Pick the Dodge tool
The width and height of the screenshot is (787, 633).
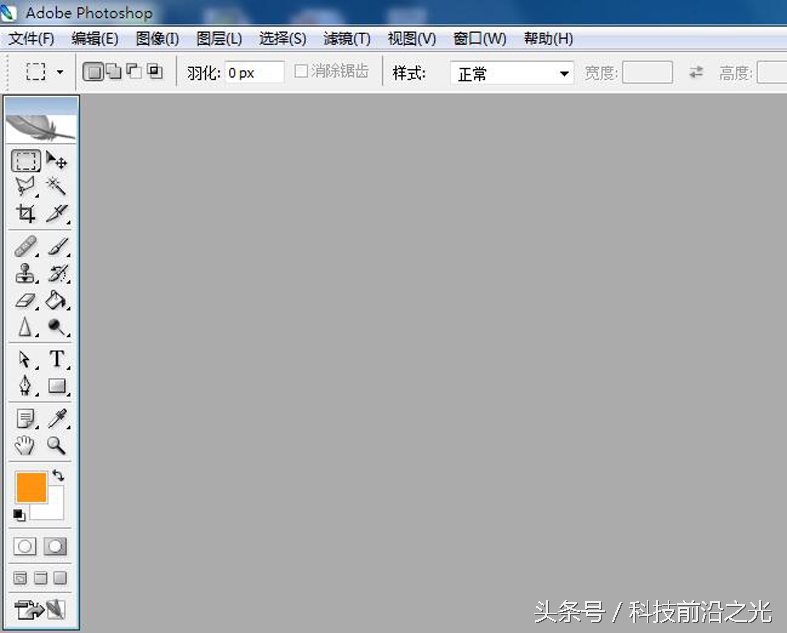point(57,327)
